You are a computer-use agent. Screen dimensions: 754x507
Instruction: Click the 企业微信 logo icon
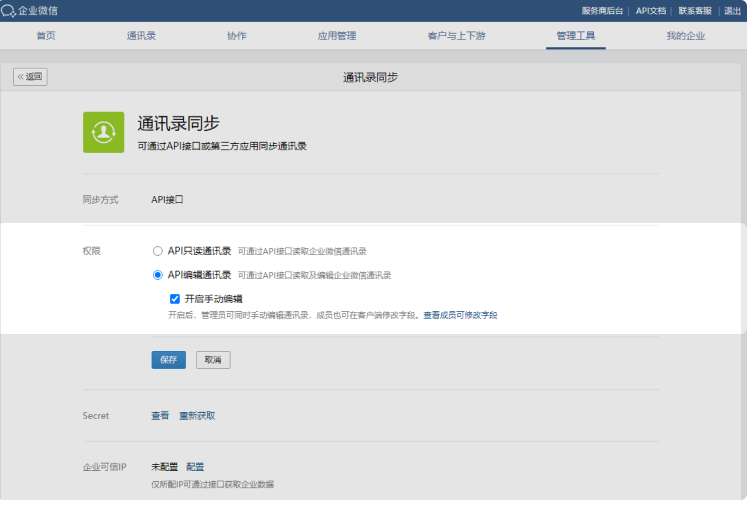[8, 11]
